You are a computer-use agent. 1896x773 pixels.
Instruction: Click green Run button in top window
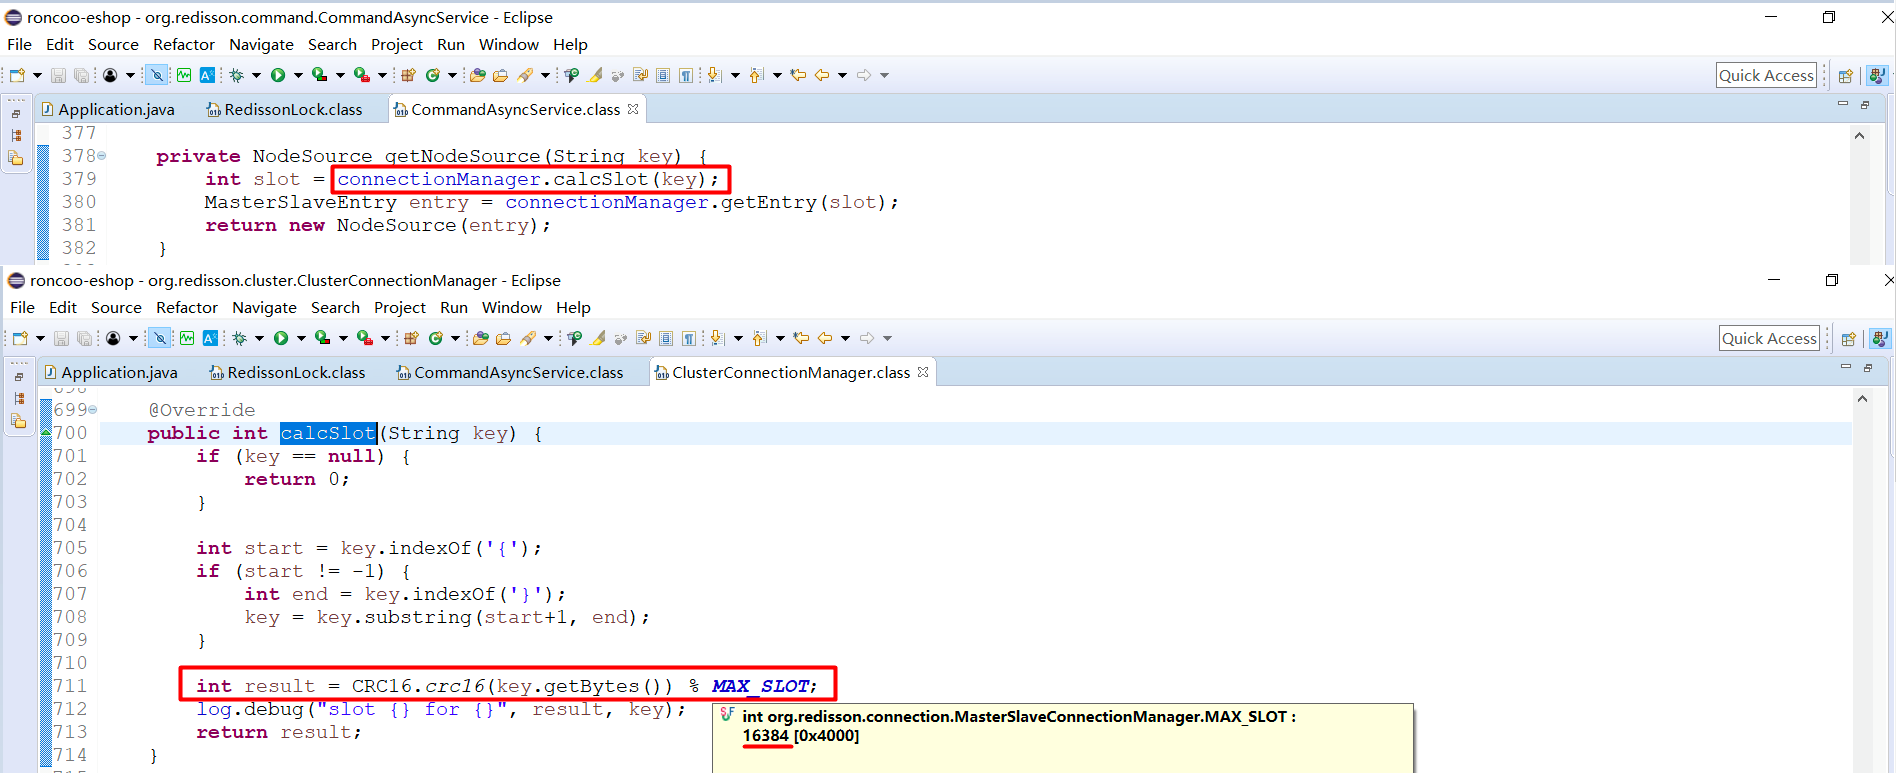[x=278, y=75]
